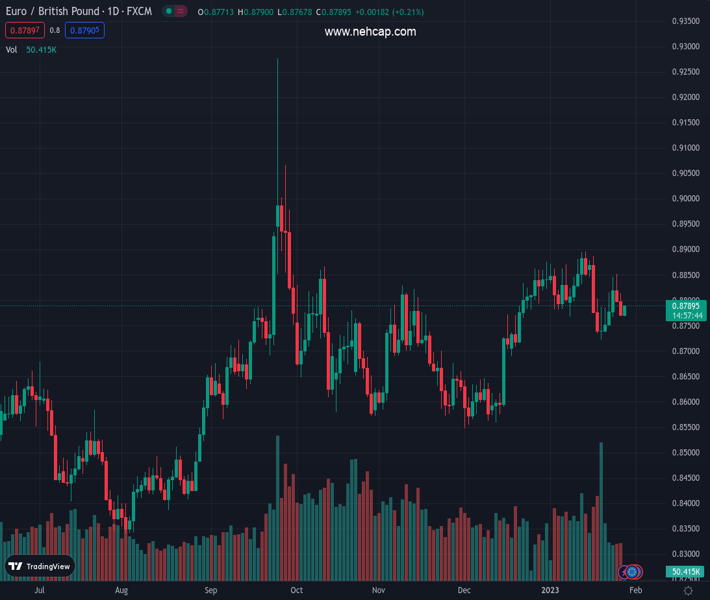Viewport: 710px width, 600px height.
Task: Click the spread value 0.8
Action: (x=55, y=30)
